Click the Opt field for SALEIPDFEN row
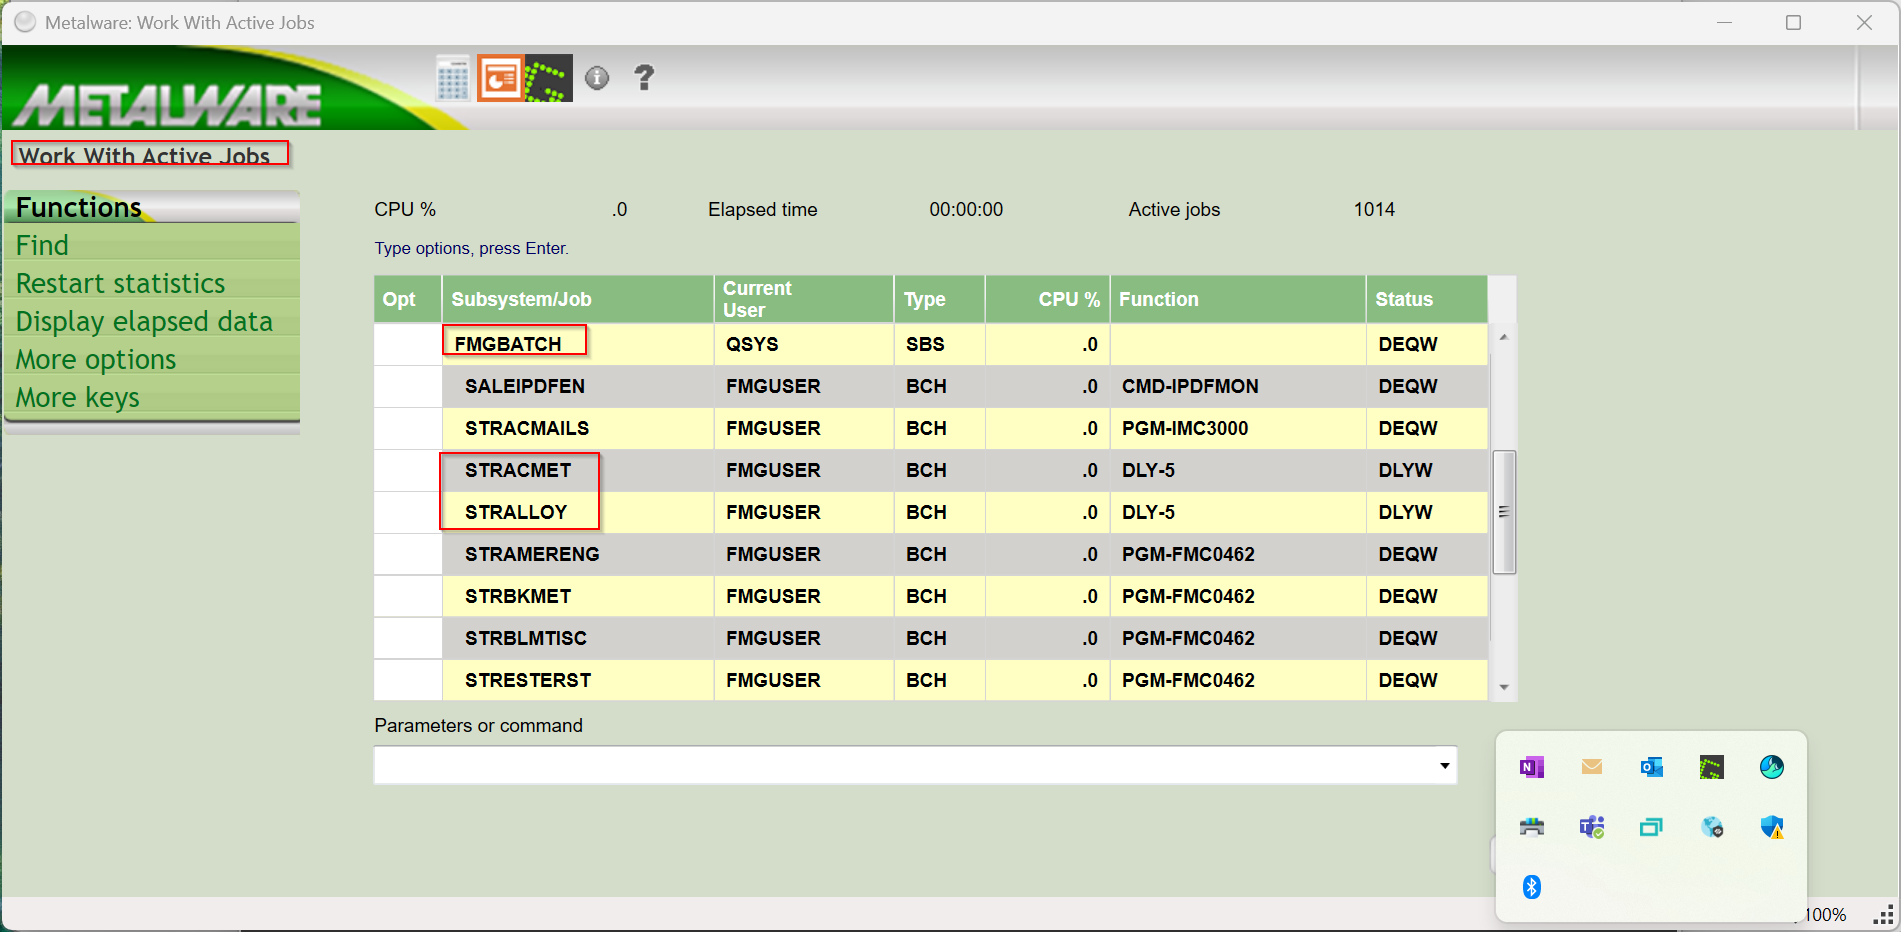Screen dimensions: 1901x932 (x=408, y=386)
